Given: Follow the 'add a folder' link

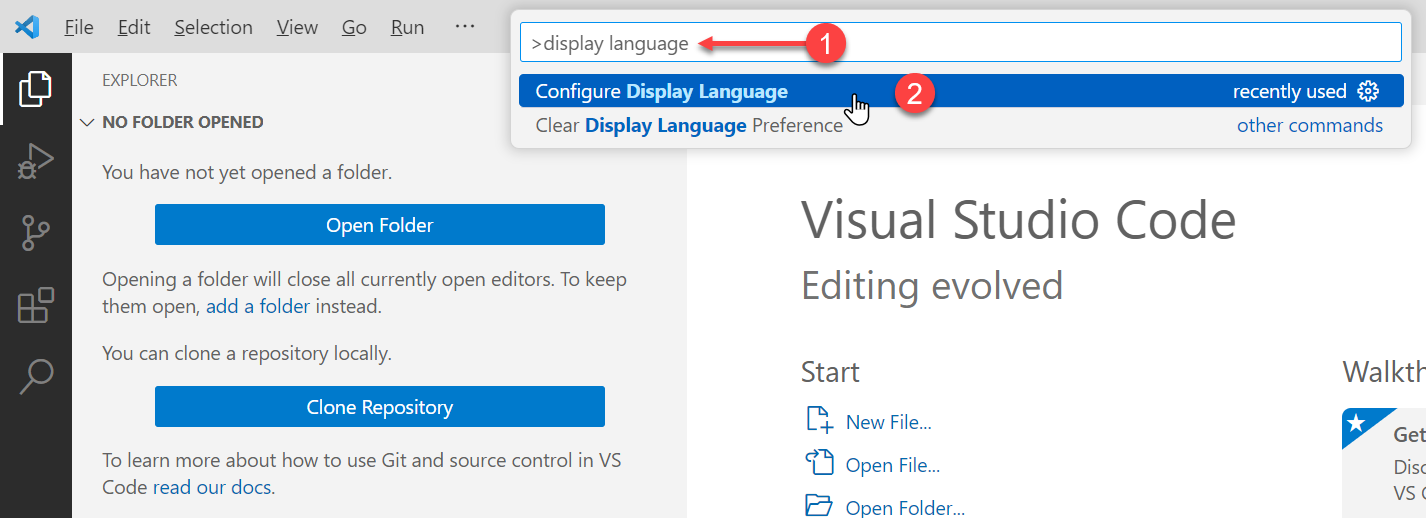Looking at the screenshot, I should (x=258, y=307).
